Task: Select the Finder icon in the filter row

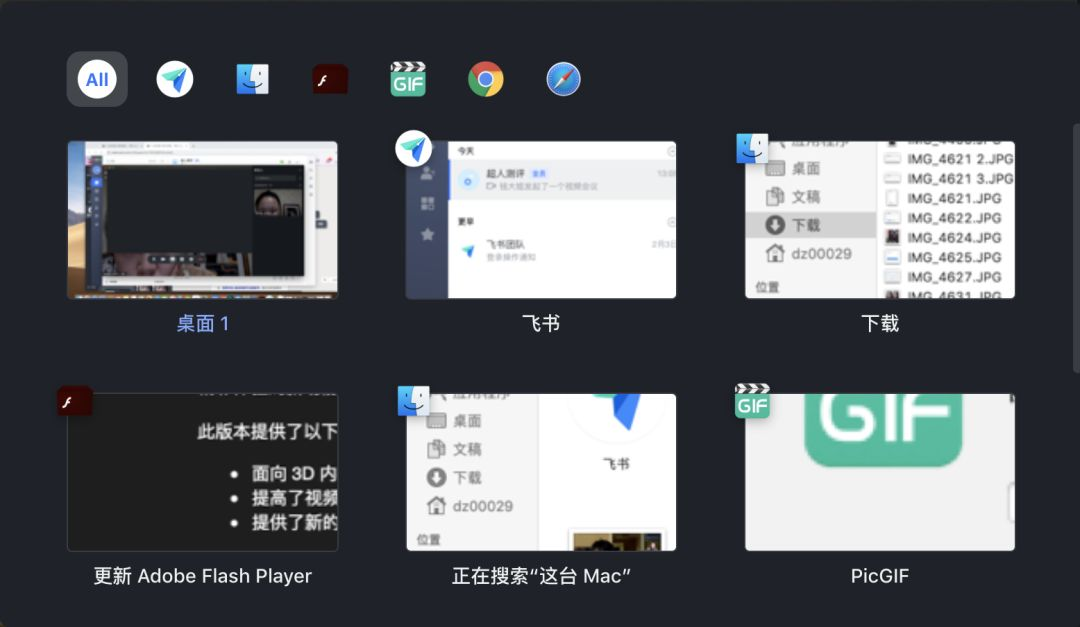Action: pos(252,78)
